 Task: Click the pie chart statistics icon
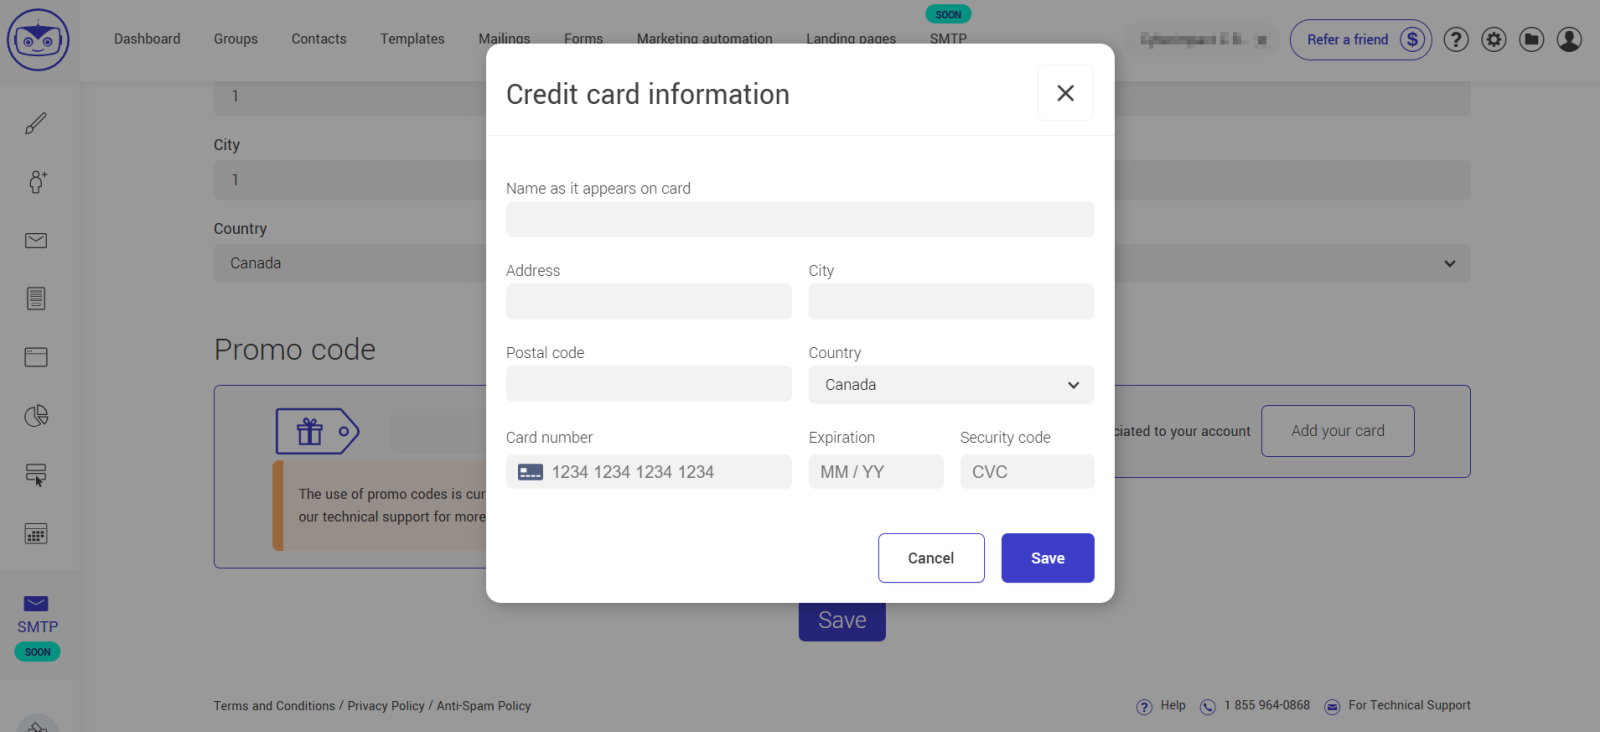(x=36, y=416)
